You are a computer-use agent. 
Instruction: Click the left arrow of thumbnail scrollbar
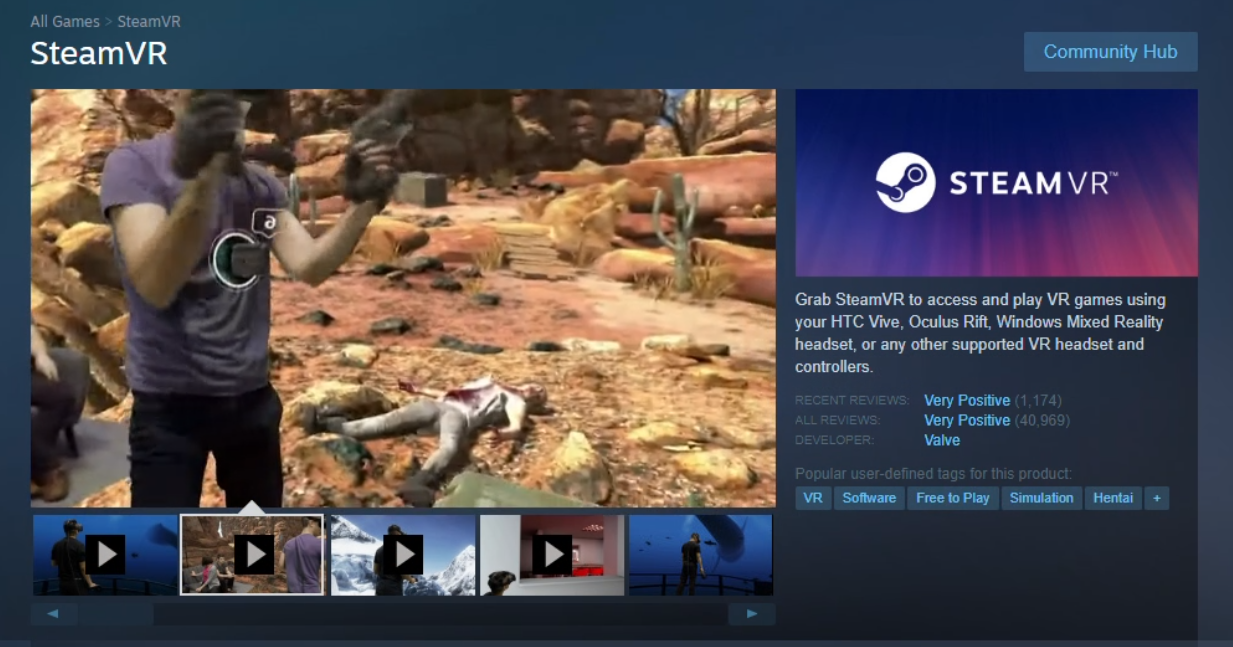(x=53, y=614)
